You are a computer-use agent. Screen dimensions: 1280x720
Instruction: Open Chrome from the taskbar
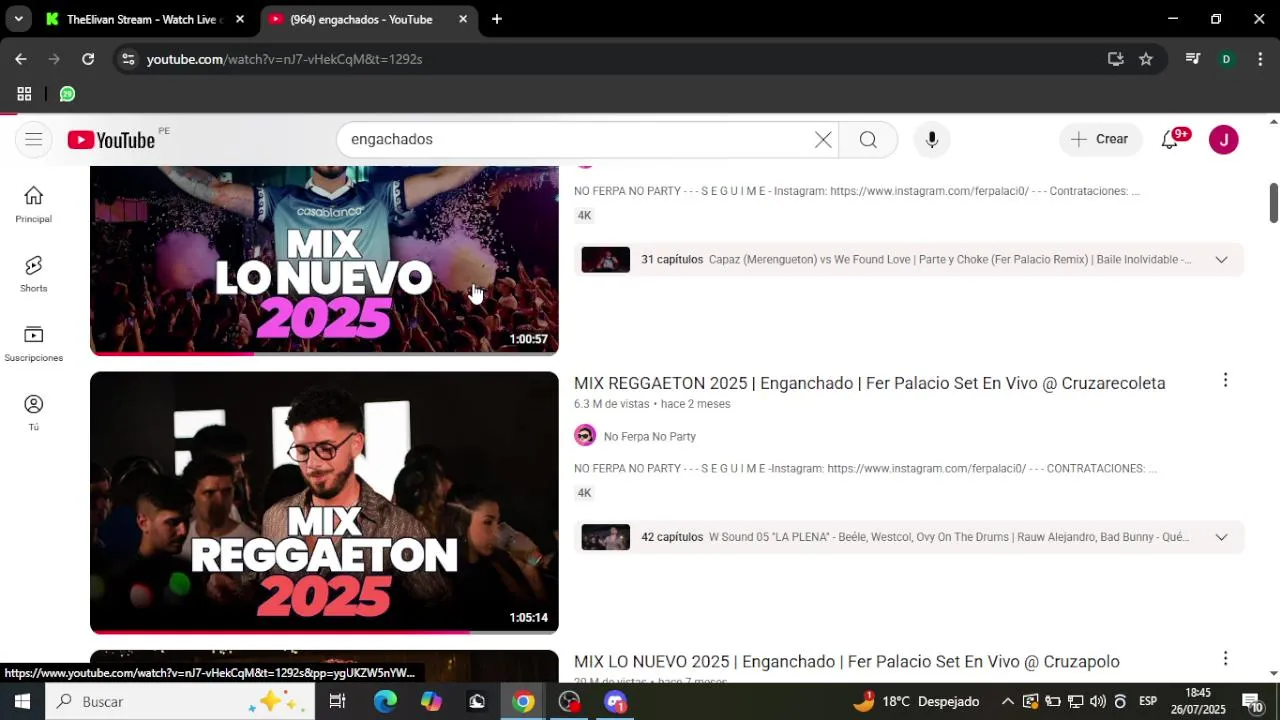(x=523, y=701)
